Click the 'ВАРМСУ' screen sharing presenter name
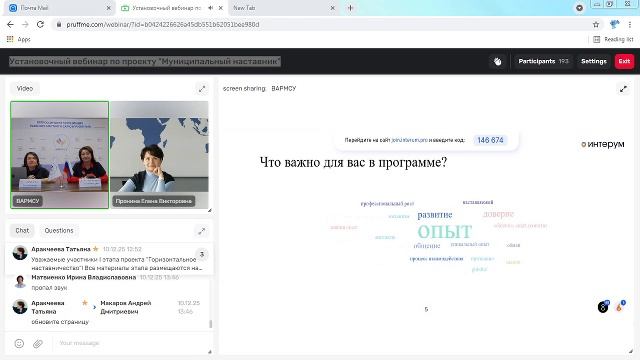 pos(284,89)
